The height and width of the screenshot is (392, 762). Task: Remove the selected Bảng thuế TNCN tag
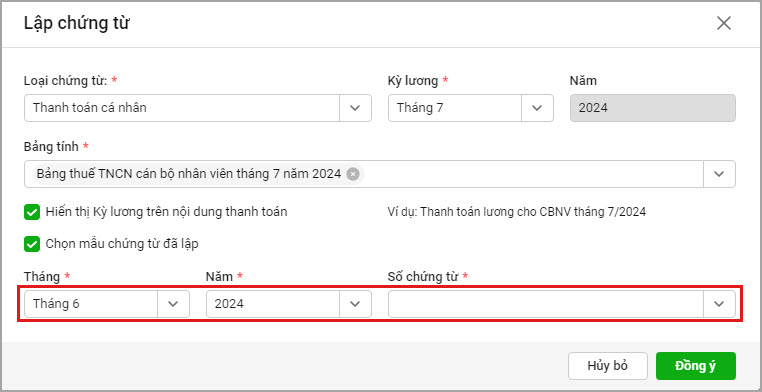click(353, 174)
